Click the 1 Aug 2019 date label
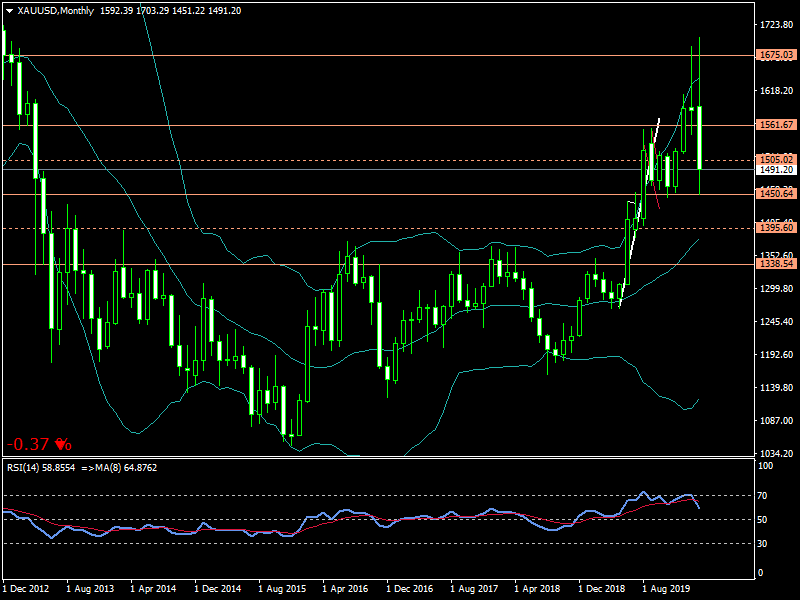The image size is (800, 600). click(x=667, y=590)
